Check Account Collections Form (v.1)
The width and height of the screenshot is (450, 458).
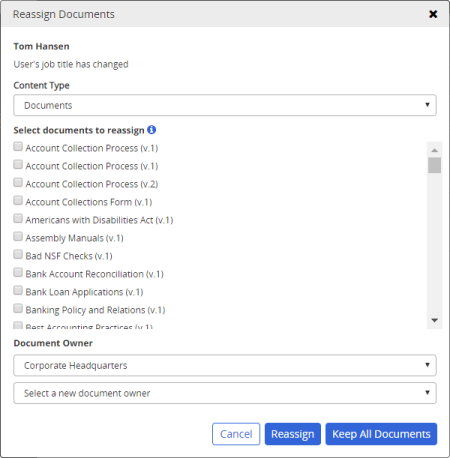pyautogui.click(x=18, y=200)
